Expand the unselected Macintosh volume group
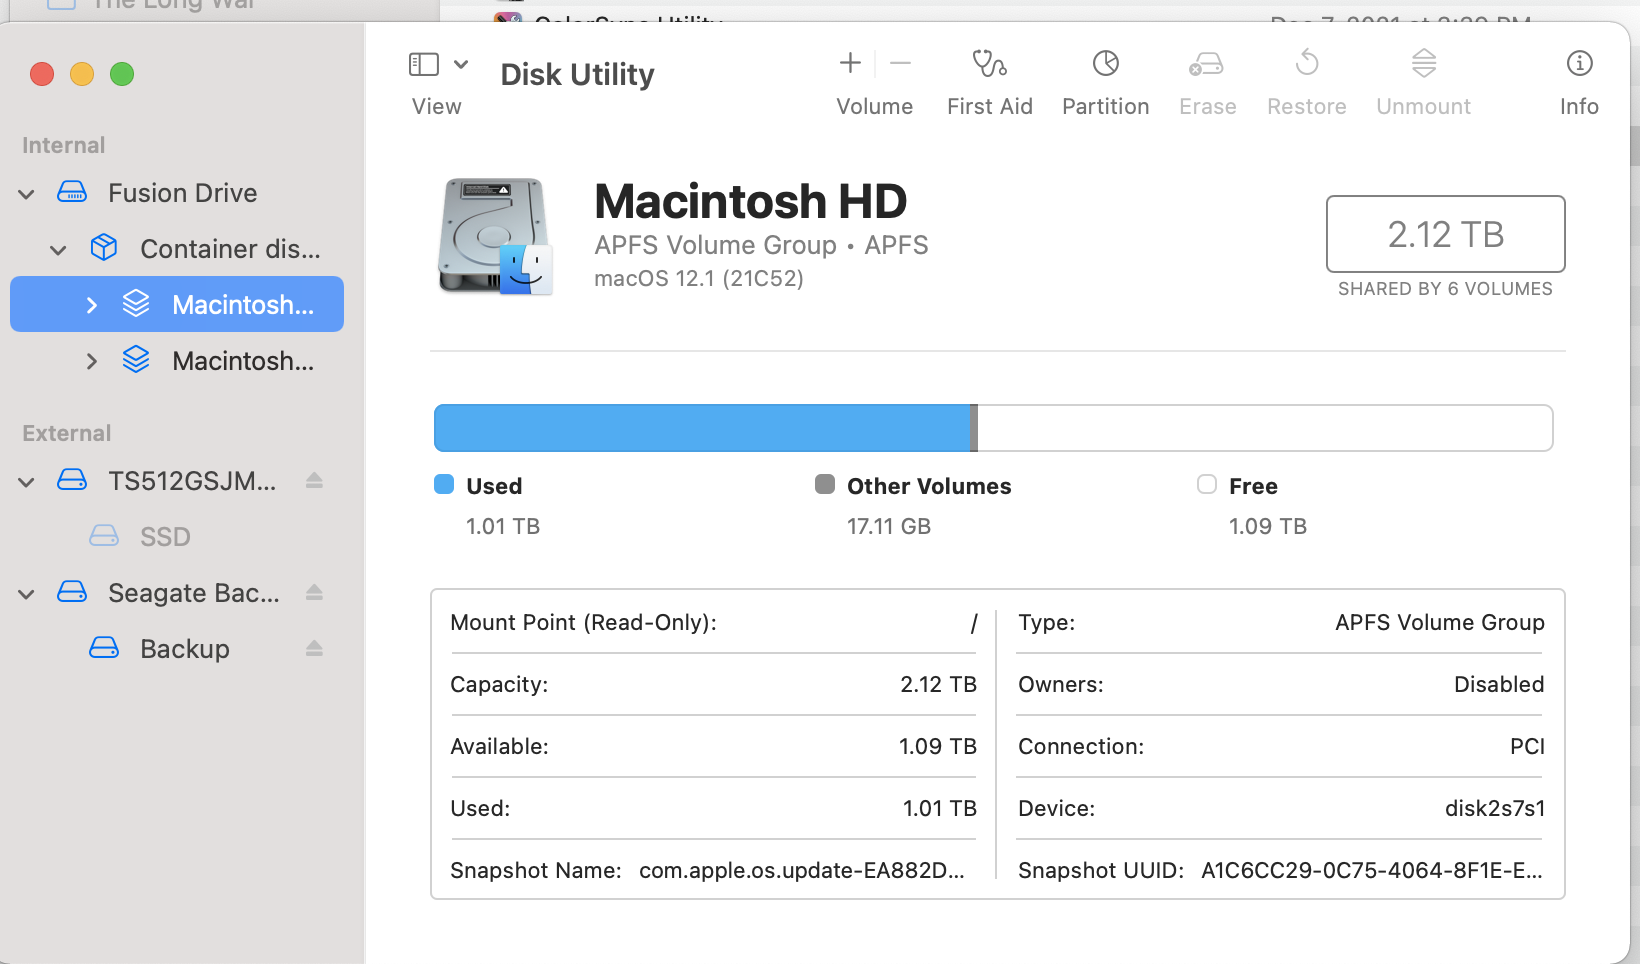 click(92, 361)
